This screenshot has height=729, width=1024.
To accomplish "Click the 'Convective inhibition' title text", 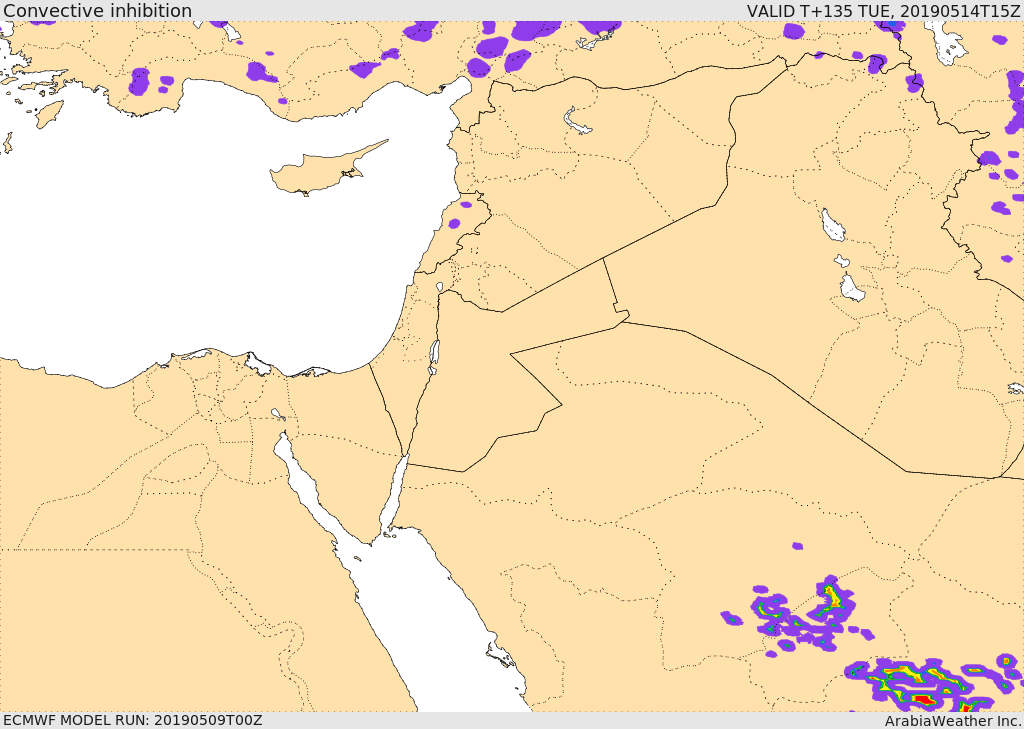I will [97, 10].
